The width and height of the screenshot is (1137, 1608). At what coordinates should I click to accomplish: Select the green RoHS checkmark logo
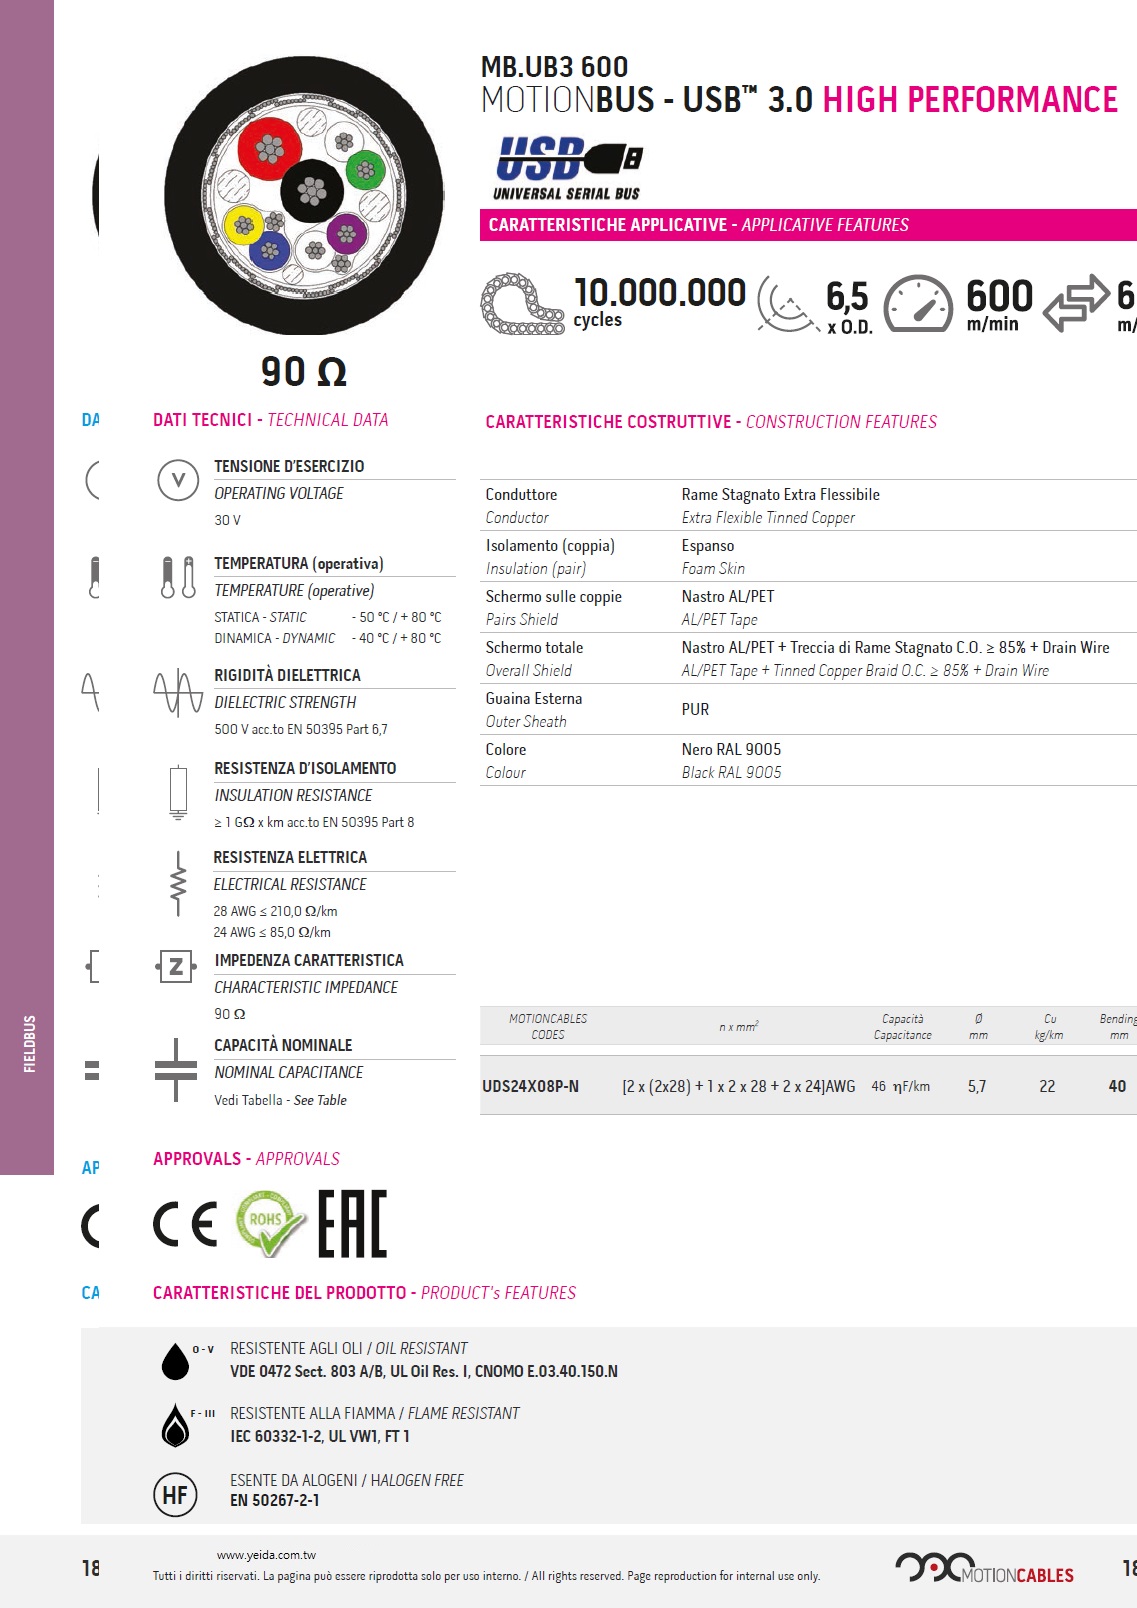[x=270, y=1223]
